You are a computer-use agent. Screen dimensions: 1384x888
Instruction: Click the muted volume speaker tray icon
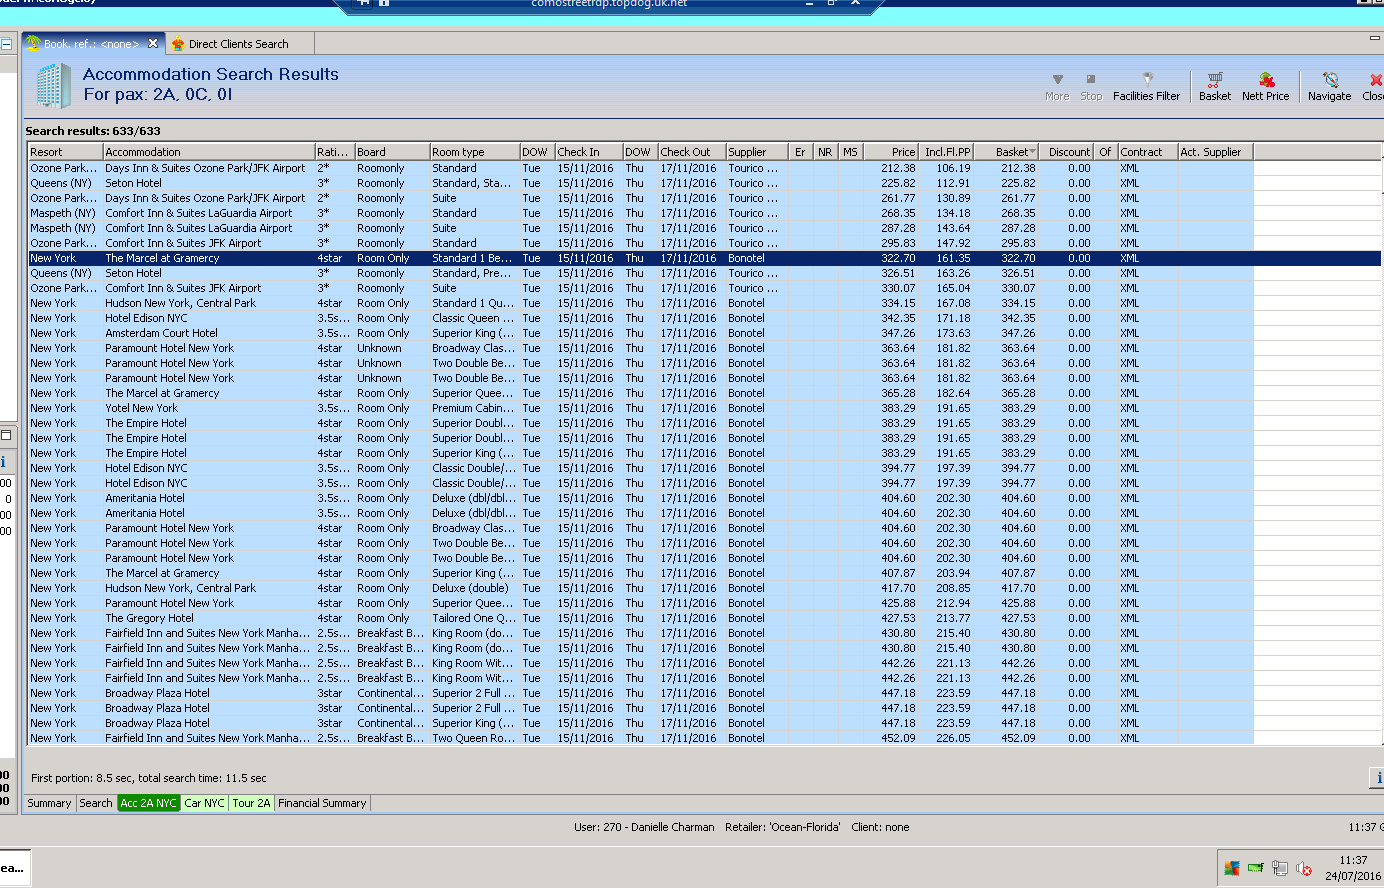pos(1304,868)
